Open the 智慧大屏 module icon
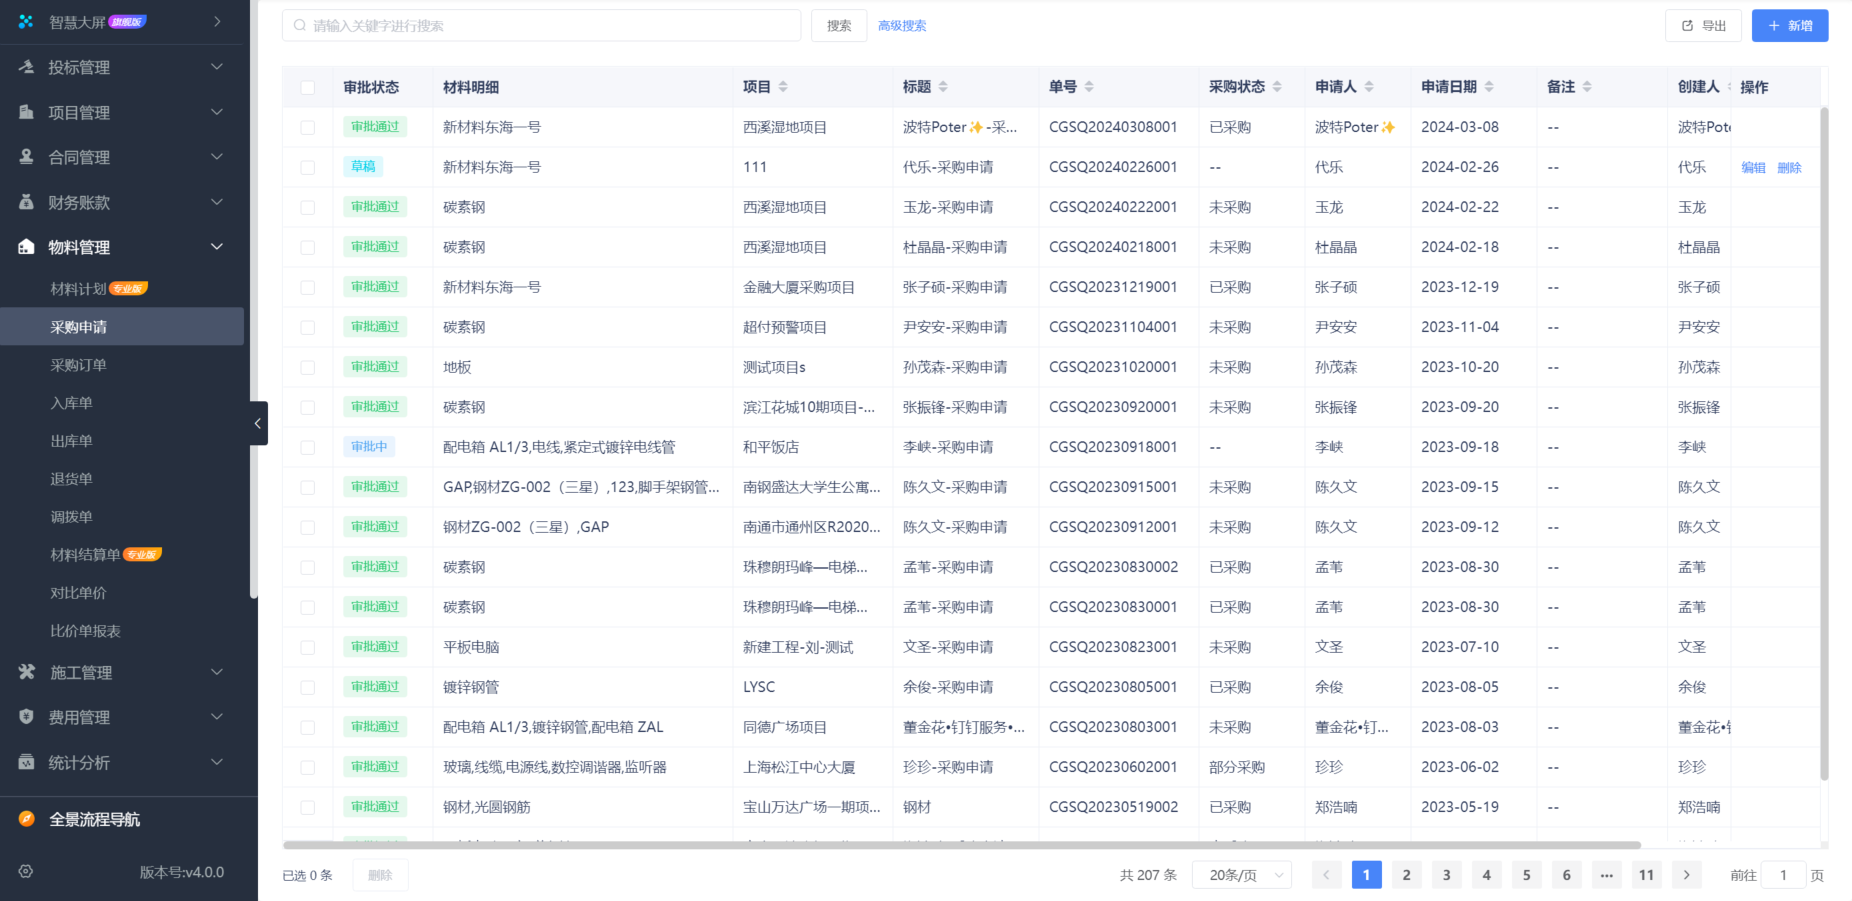This screenshot has width=1852, height=901. (x=24, y=20)
